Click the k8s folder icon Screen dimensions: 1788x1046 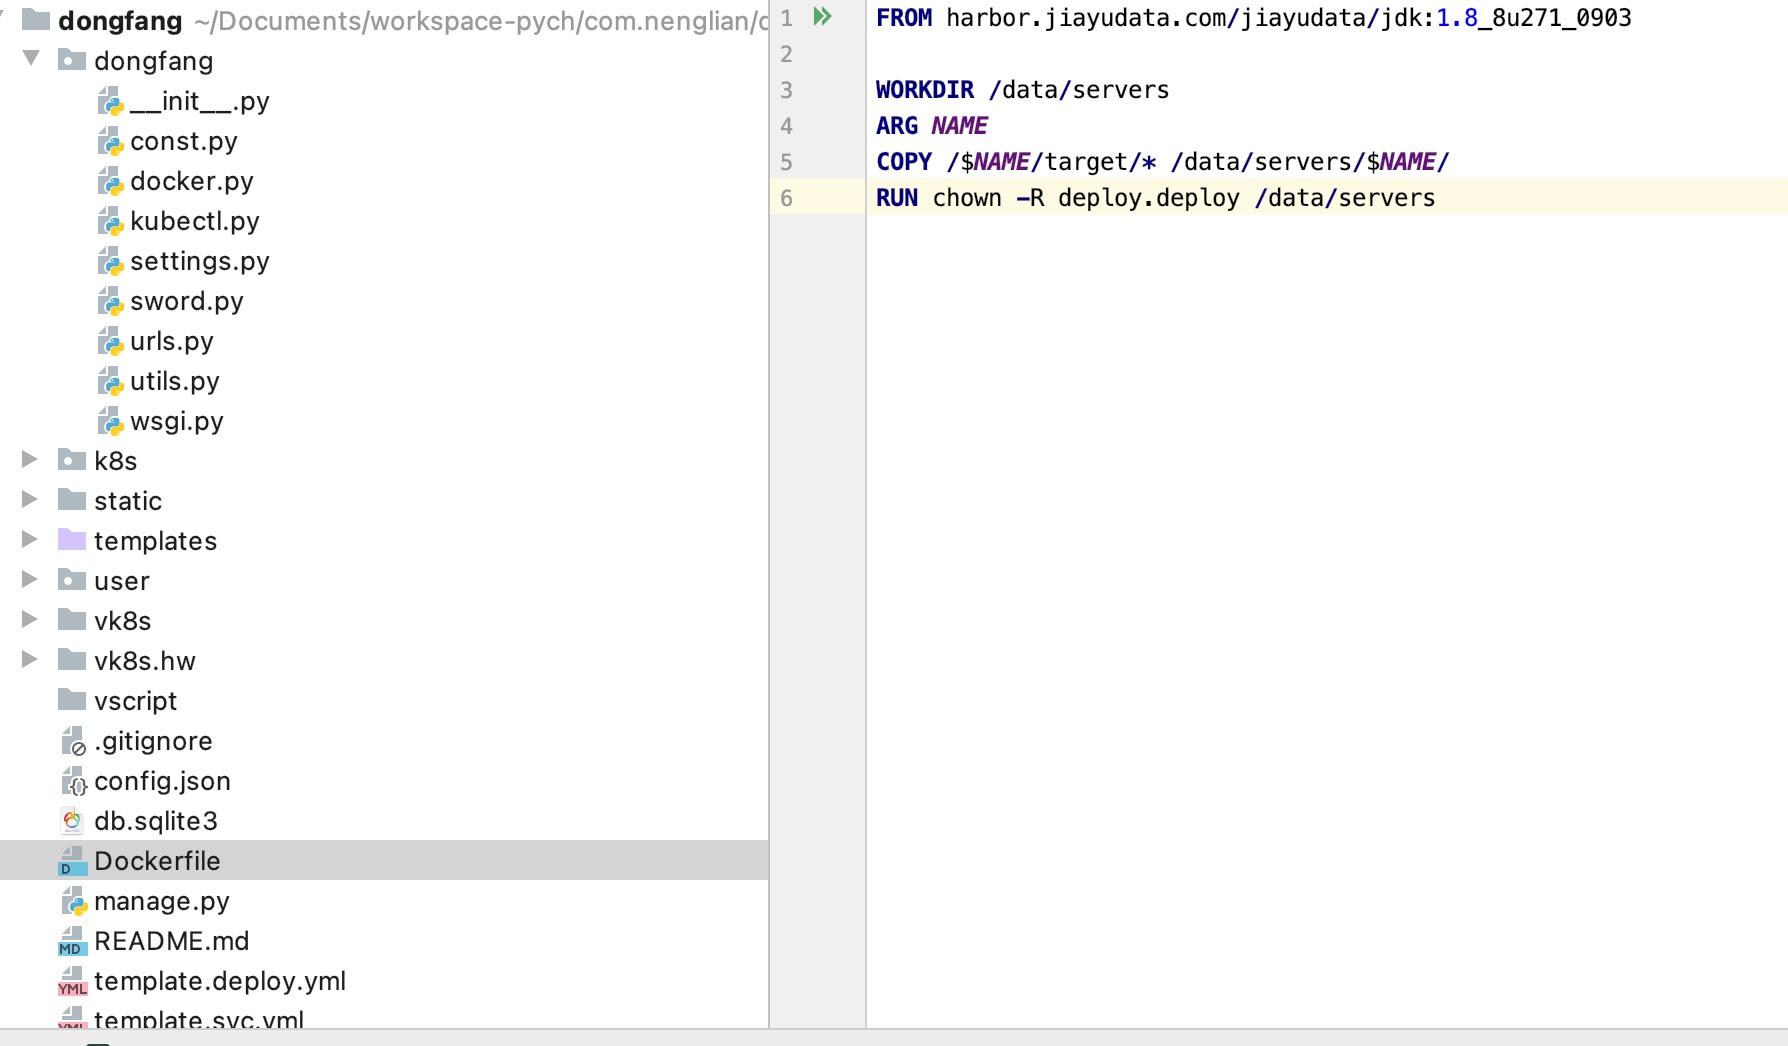click(x=72, y=459)
